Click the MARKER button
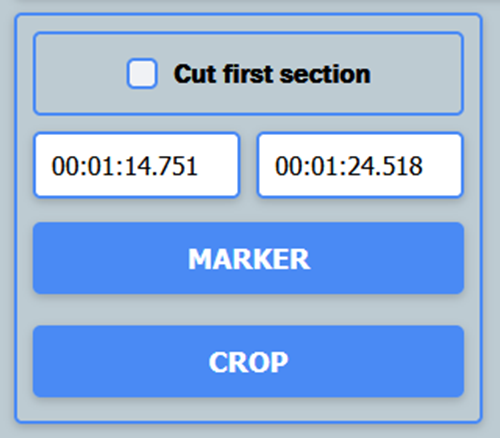 (x=248, y=258)
